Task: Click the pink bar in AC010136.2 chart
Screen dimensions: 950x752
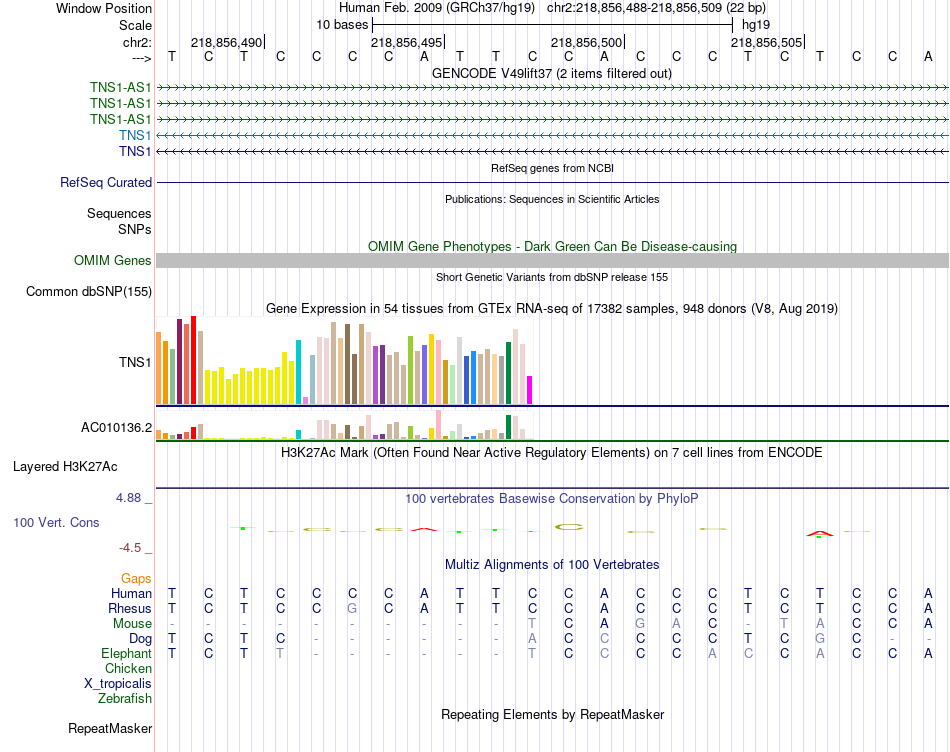Action: (438, 425)
